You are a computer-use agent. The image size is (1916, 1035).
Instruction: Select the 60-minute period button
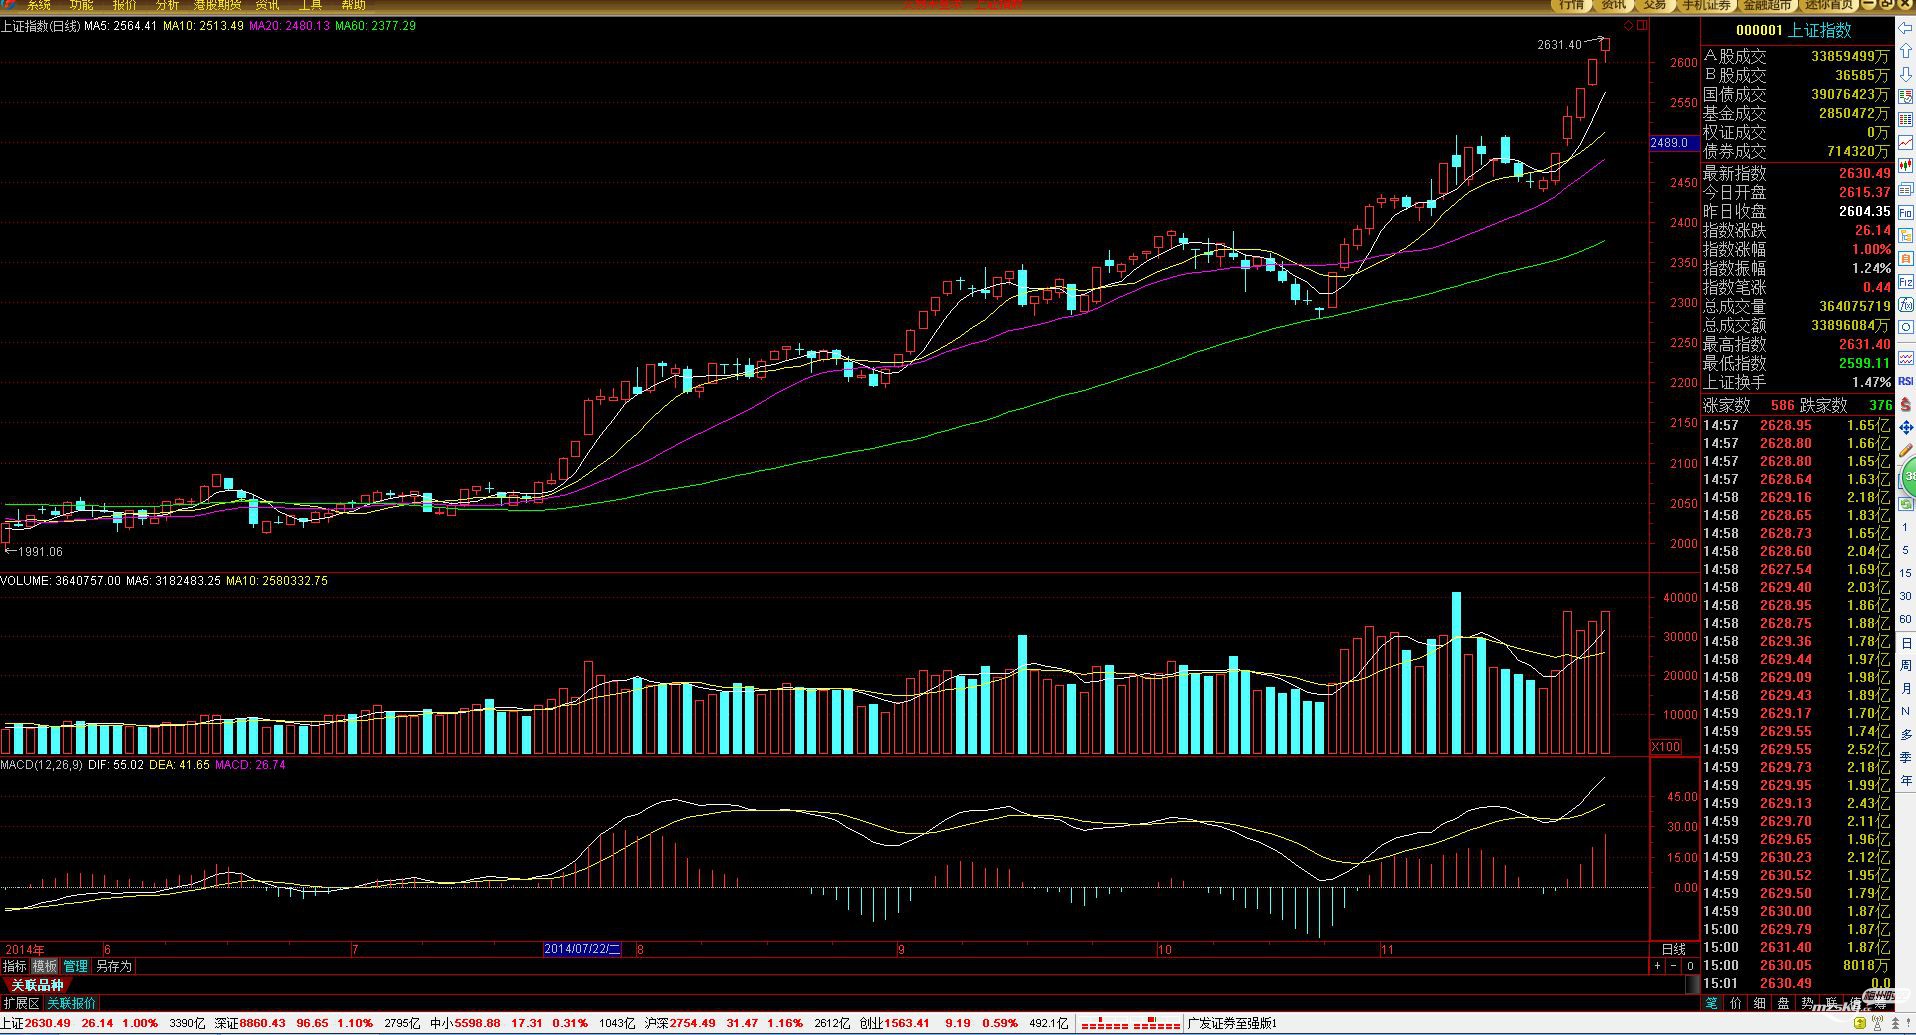click(x=1906, y=619)
